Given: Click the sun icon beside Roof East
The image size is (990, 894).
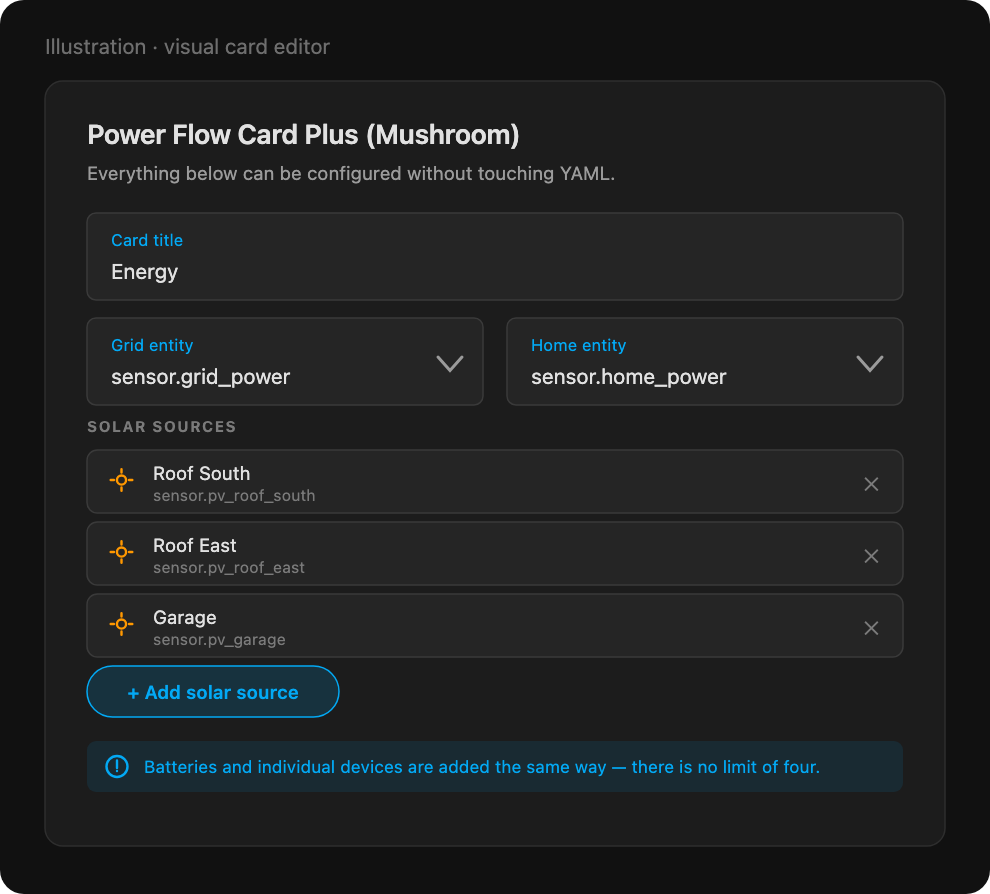Looking at the screenshot, I should click(121, 552).
